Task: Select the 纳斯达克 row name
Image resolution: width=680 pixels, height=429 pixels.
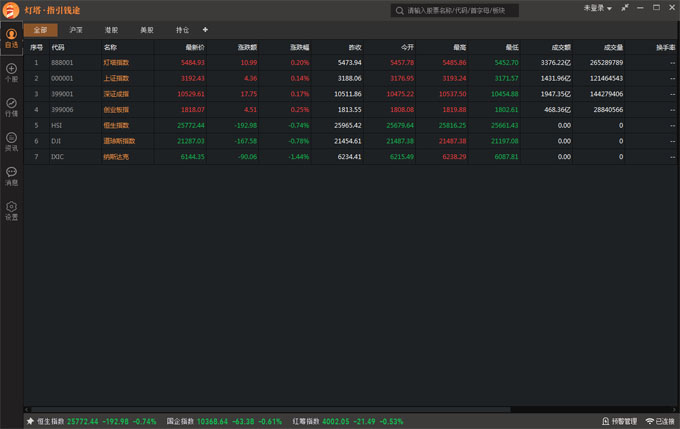Action: click(116, 157)
